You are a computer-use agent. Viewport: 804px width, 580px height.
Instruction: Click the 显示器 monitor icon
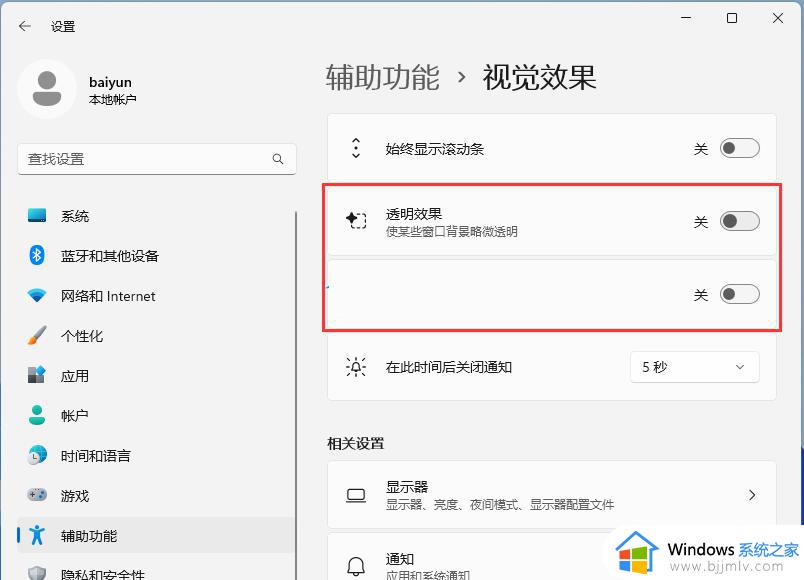coord(356,495)
